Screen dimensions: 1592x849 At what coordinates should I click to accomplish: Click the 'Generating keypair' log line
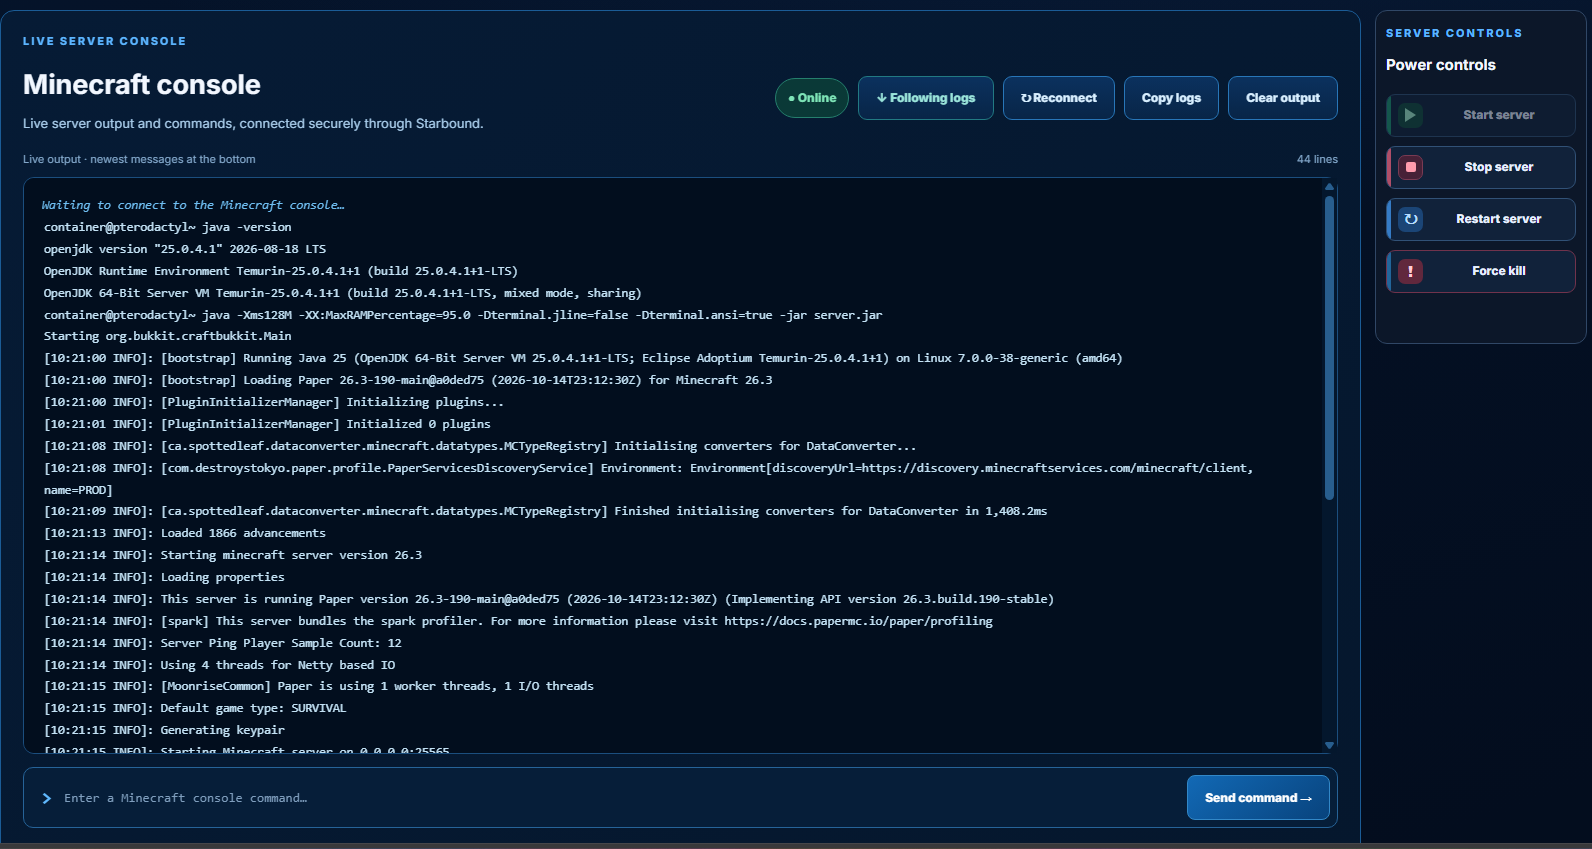tap(164, 730)
